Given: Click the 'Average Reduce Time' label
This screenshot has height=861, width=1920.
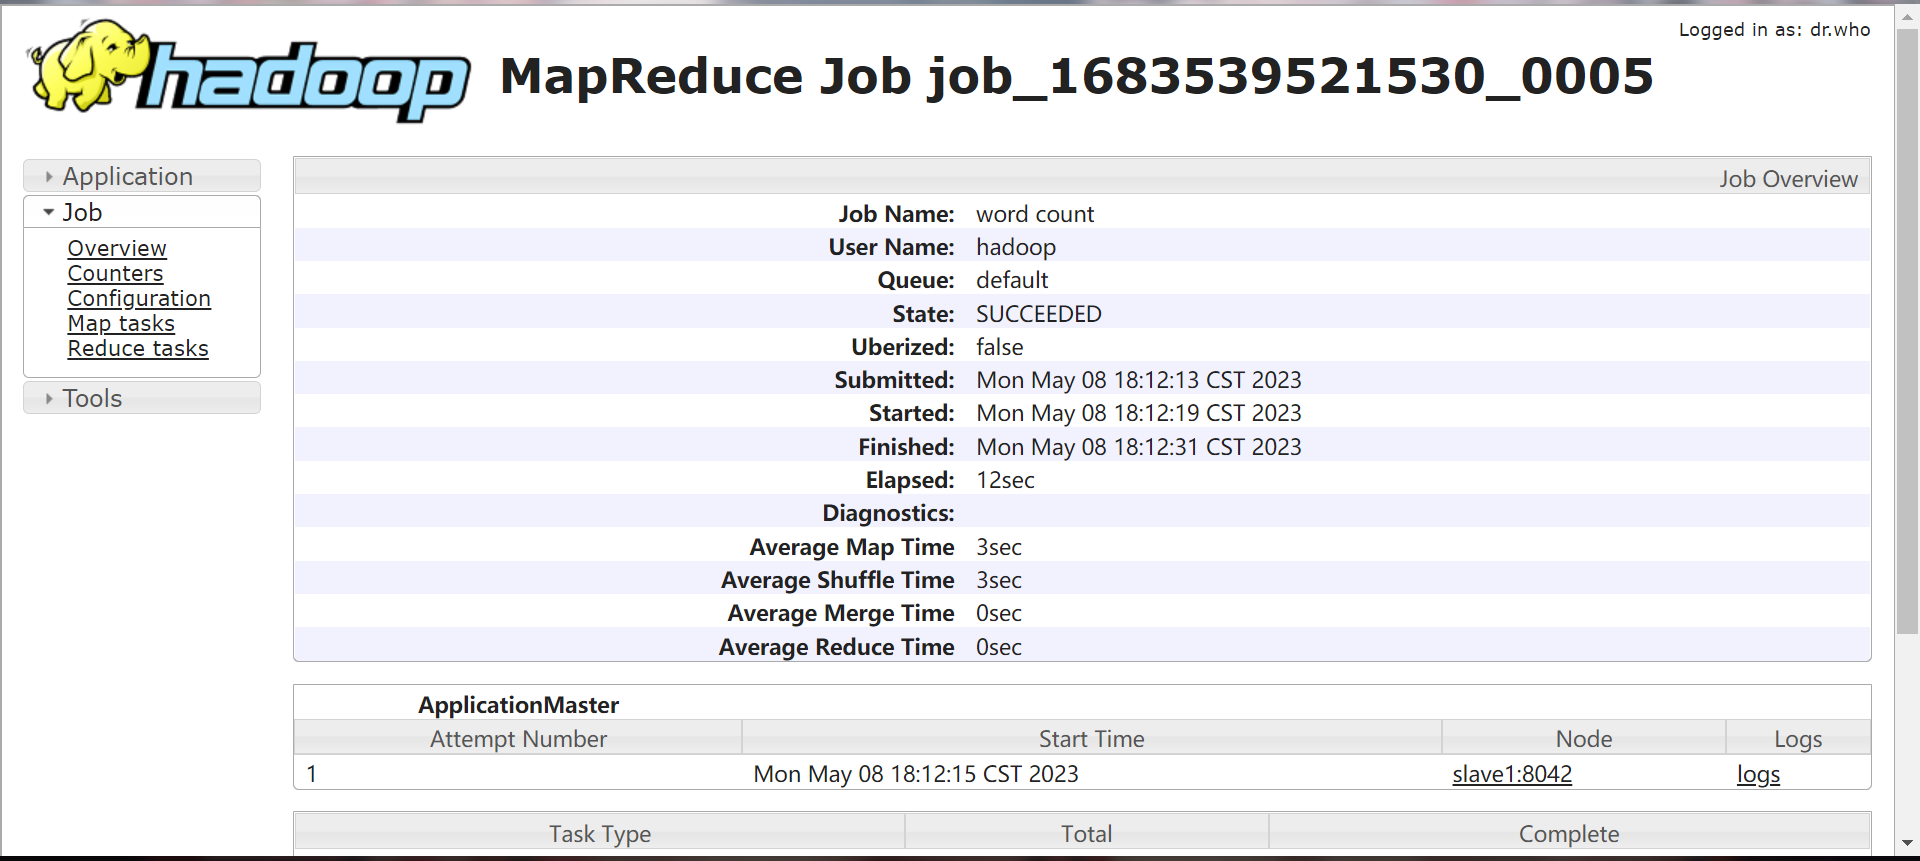Looking at the screenshot, I should (837, 647).
